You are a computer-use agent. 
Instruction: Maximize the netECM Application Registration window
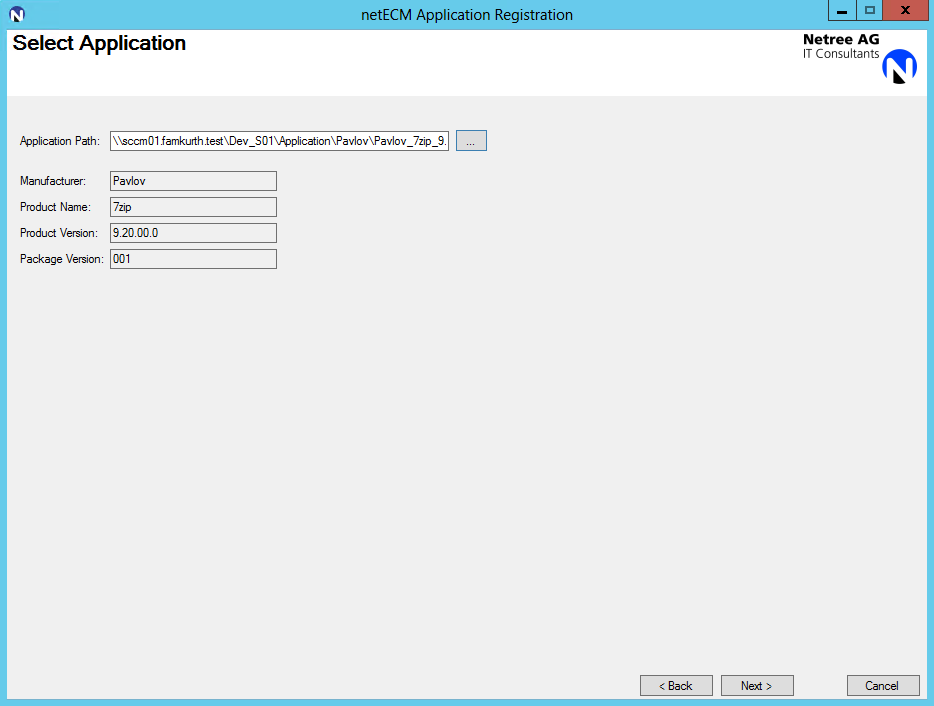pyautogui.click(x=870, y=11)
